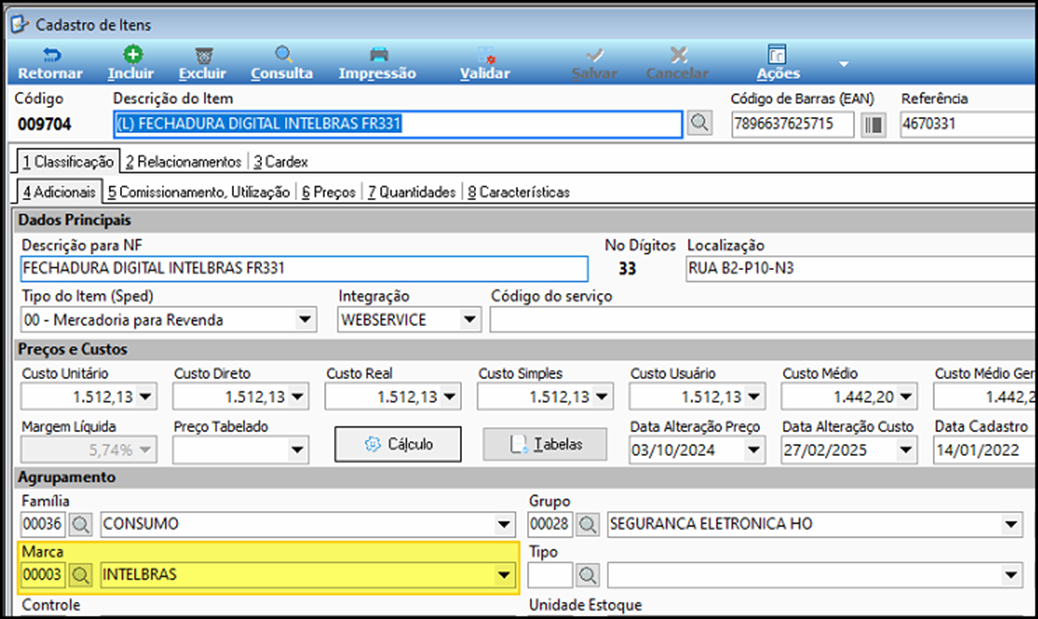Click the empty Tipo code field
The image size is (1038, 619).
[x=549, y=575]
